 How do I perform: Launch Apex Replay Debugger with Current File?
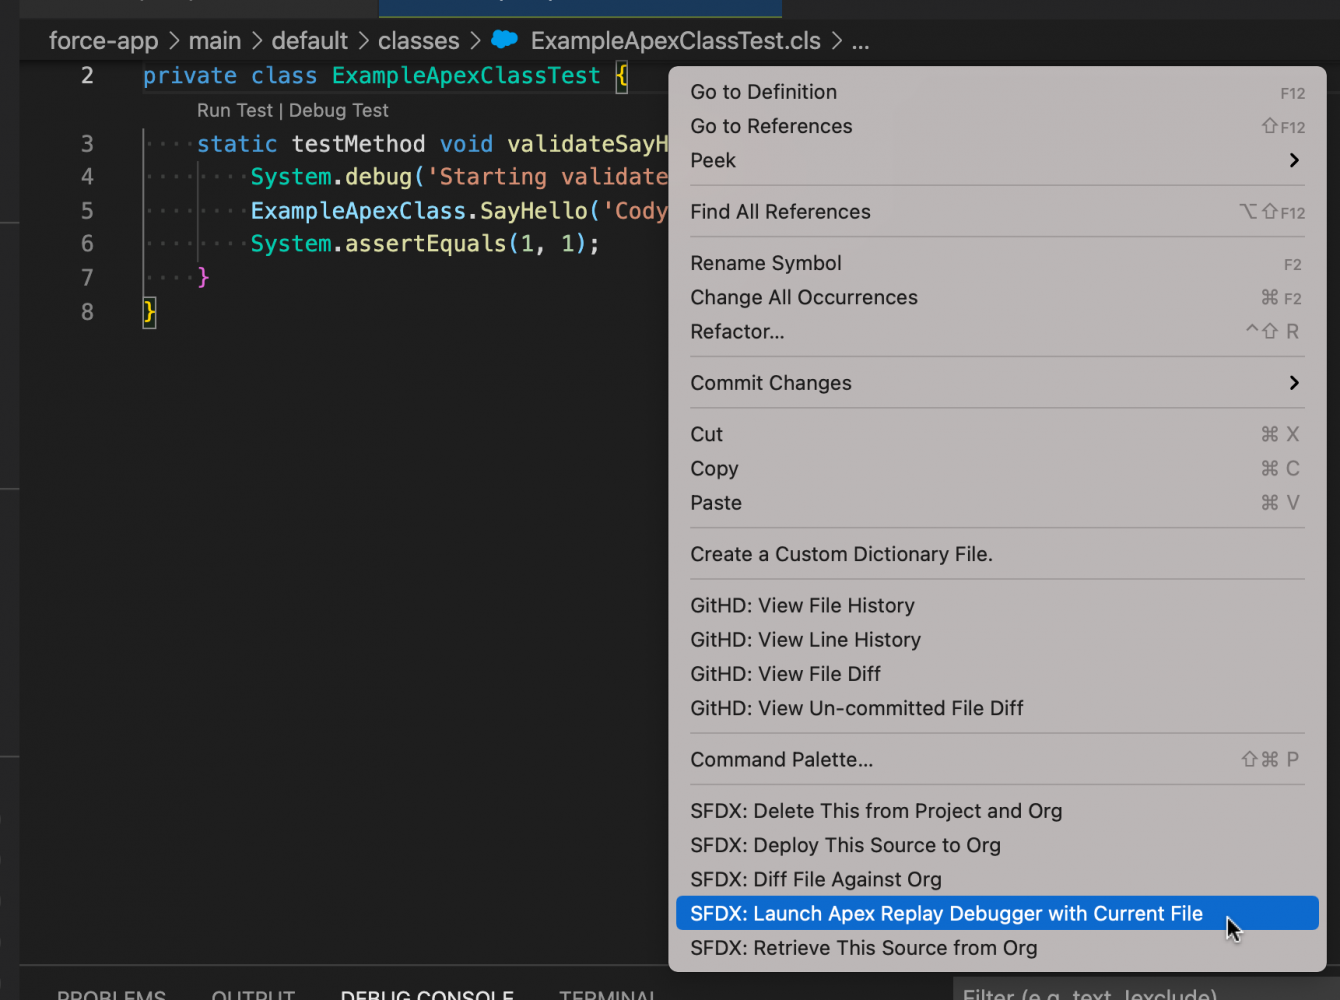click(x=997, y=913)
